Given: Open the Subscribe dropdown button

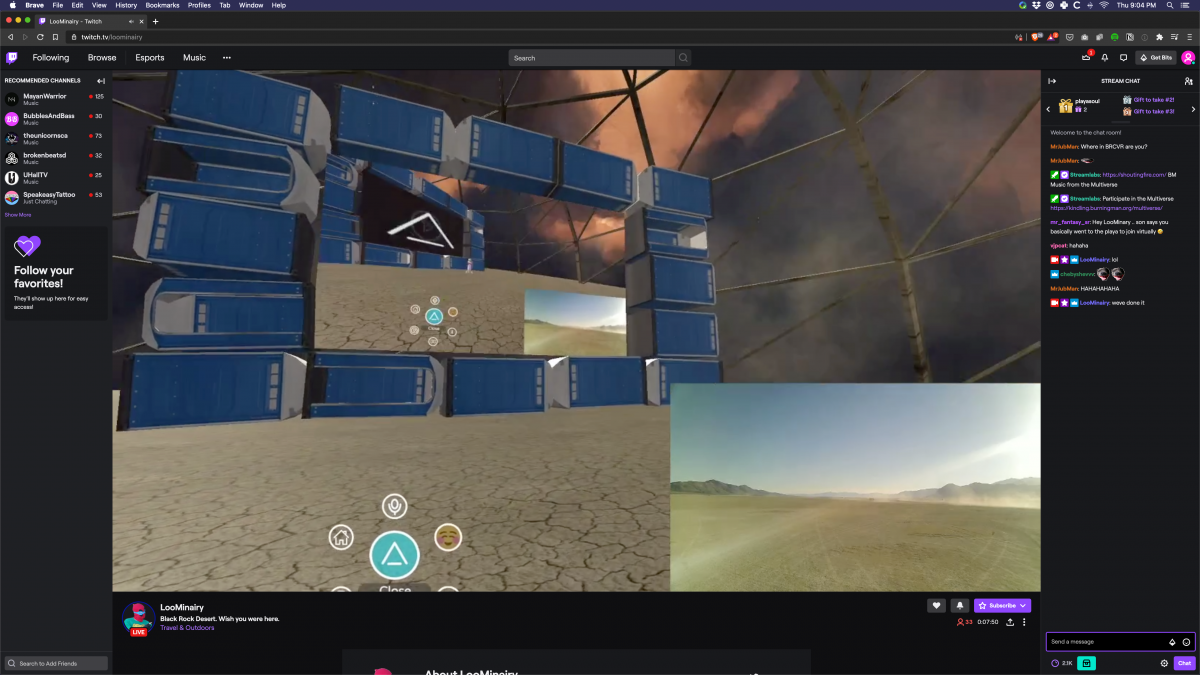Looking at the screenshot, I should pyautogui.click(x=1002, y=605).
